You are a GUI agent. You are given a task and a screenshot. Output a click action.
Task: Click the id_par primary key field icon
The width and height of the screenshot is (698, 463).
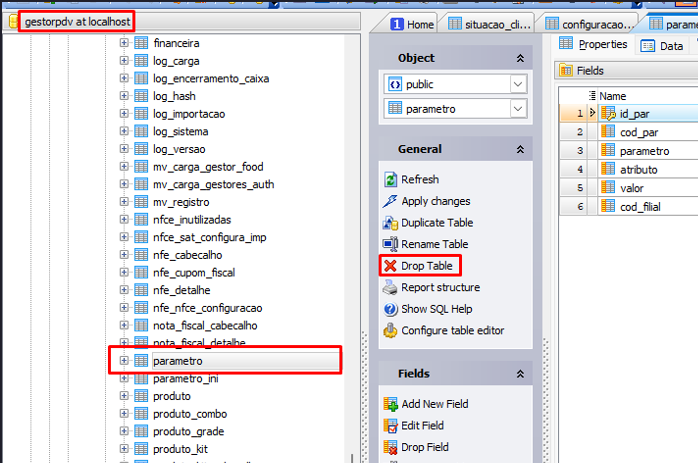coord(608,114)
